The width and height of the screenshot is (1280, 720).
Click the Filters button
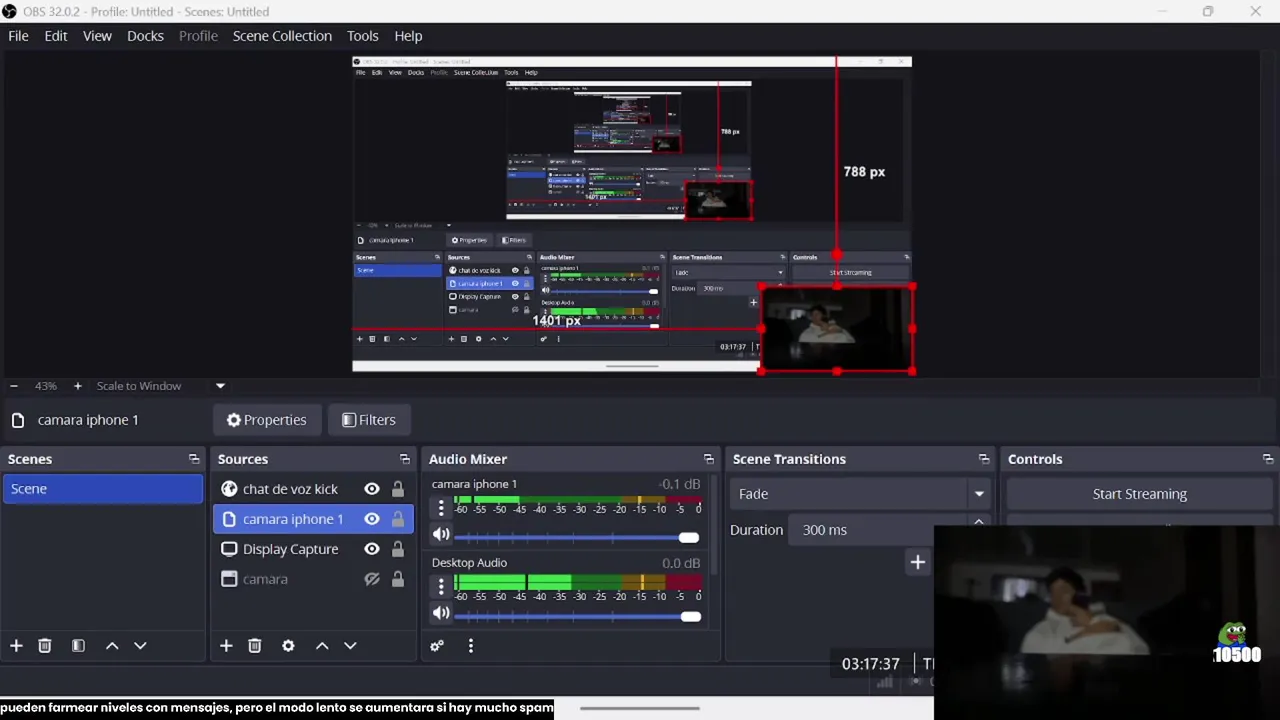[x=369, y=420]
